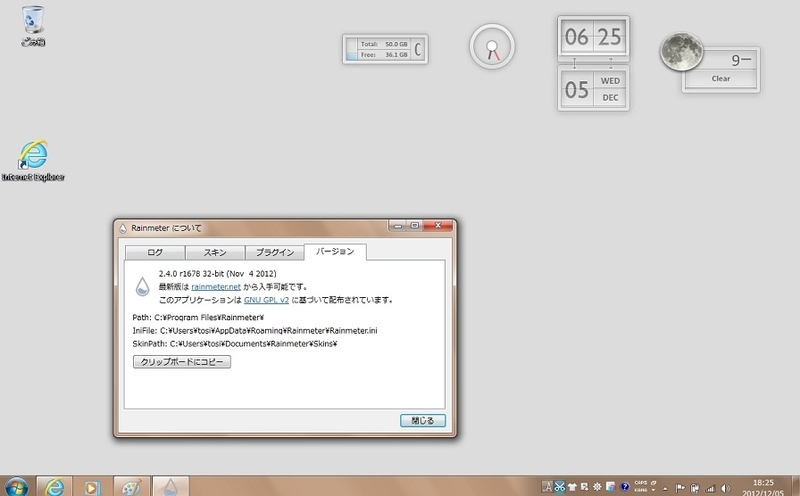Click the クリップボードにコピー button
Viewport: 800px width, 496px height.
click(182, 362)
